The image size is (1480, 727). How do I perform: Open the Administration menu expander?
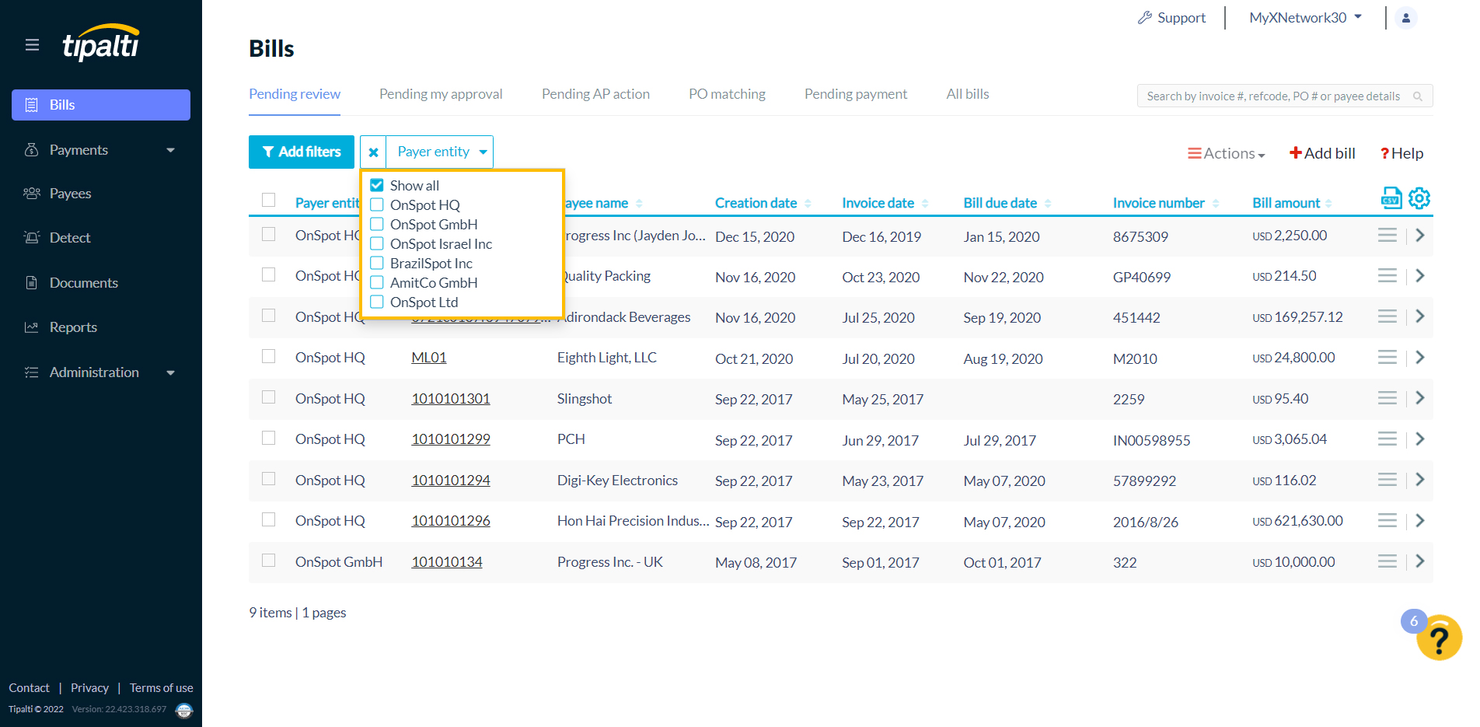(95, 372)
